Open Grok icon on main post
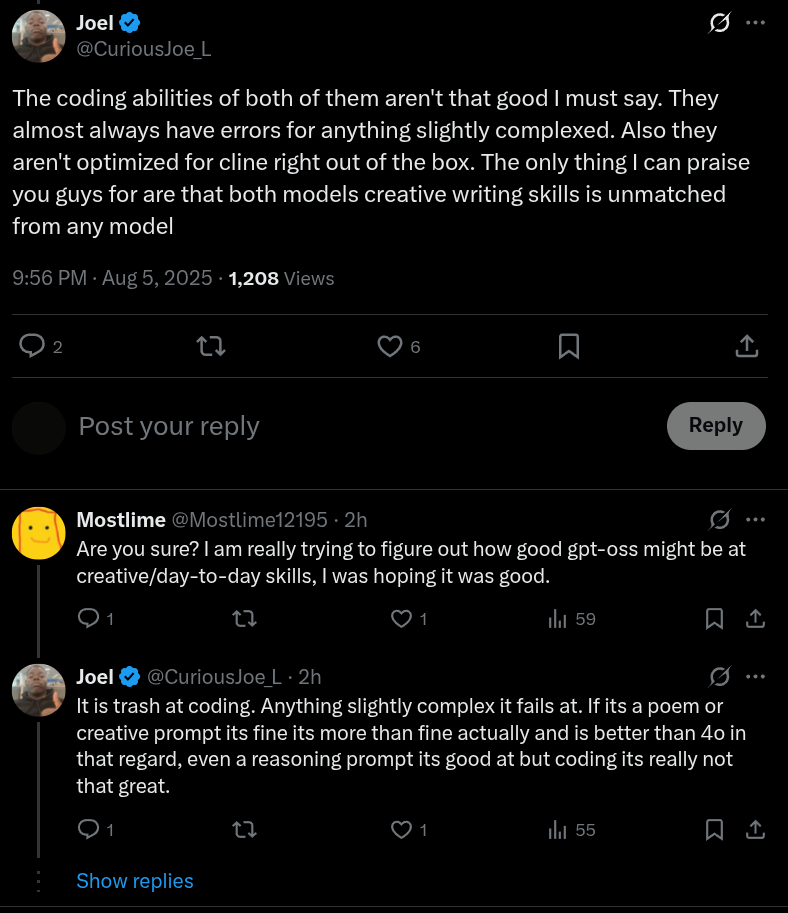Screen dimensions: 788x913 pos(719,23)
